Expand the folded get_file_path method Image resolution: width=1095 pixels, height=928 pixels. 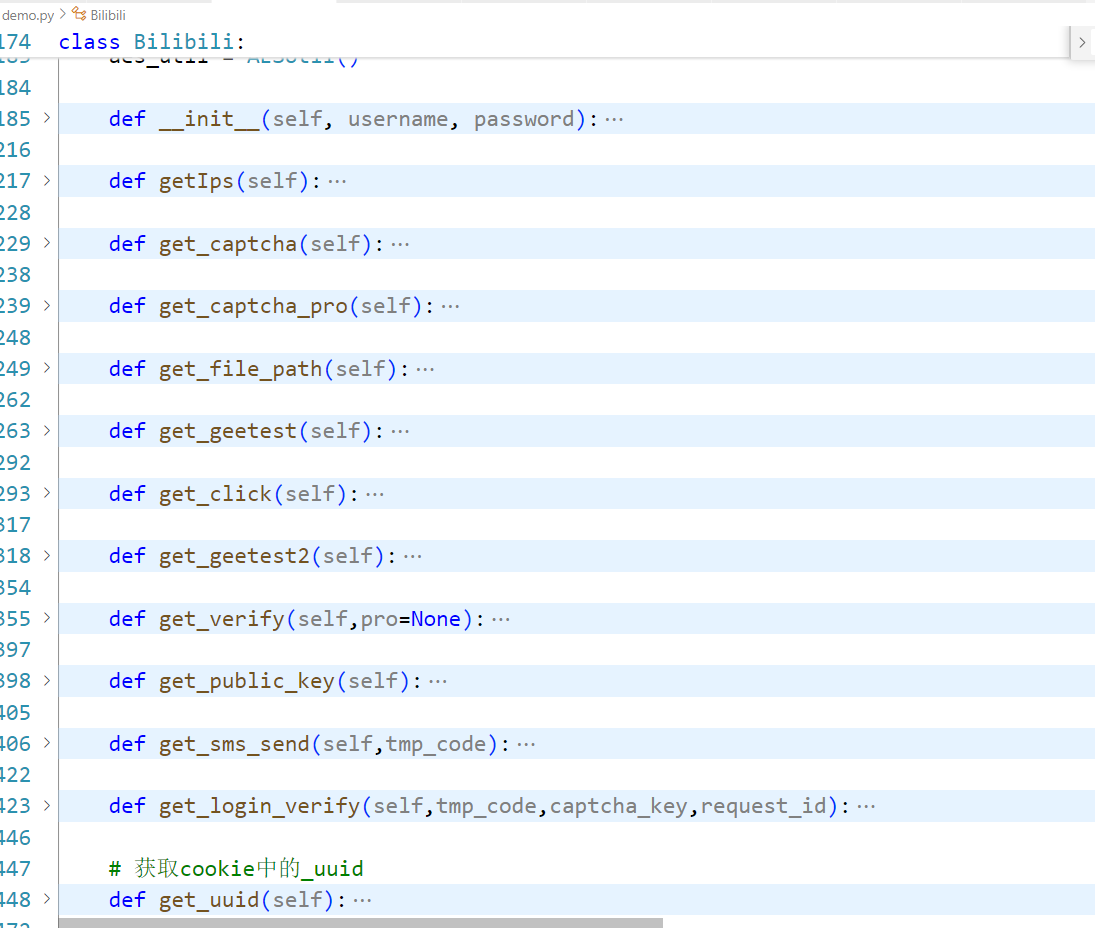click(47, 368)
